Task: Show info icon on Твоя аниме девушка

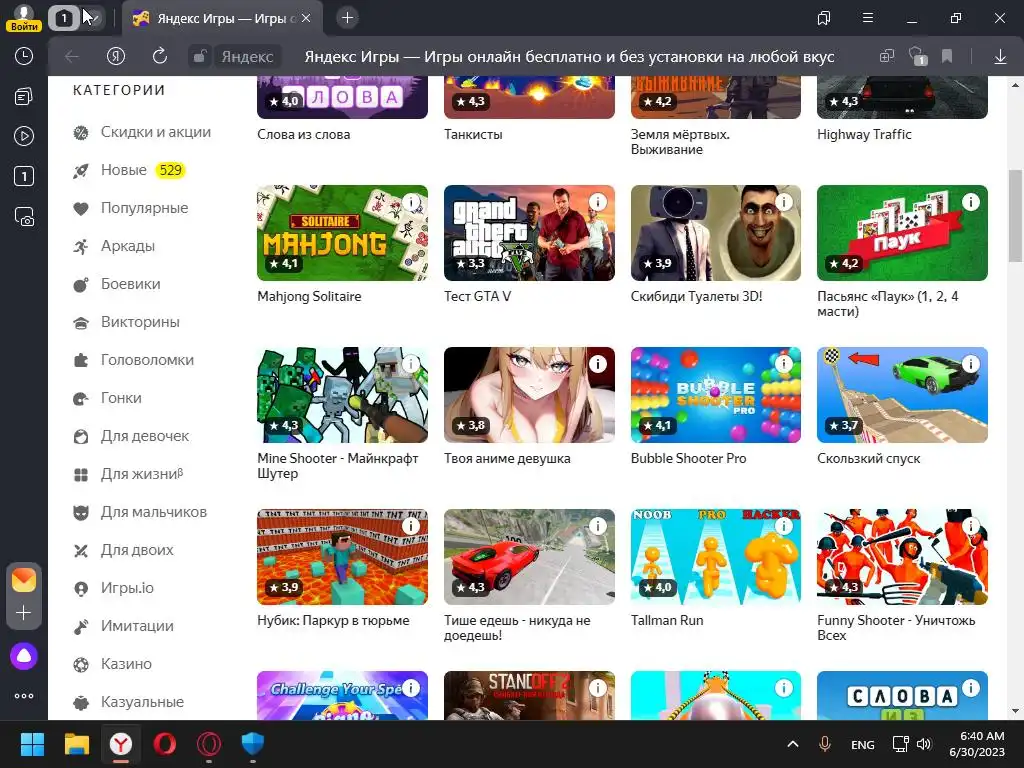Action: (x=598, y=364)
